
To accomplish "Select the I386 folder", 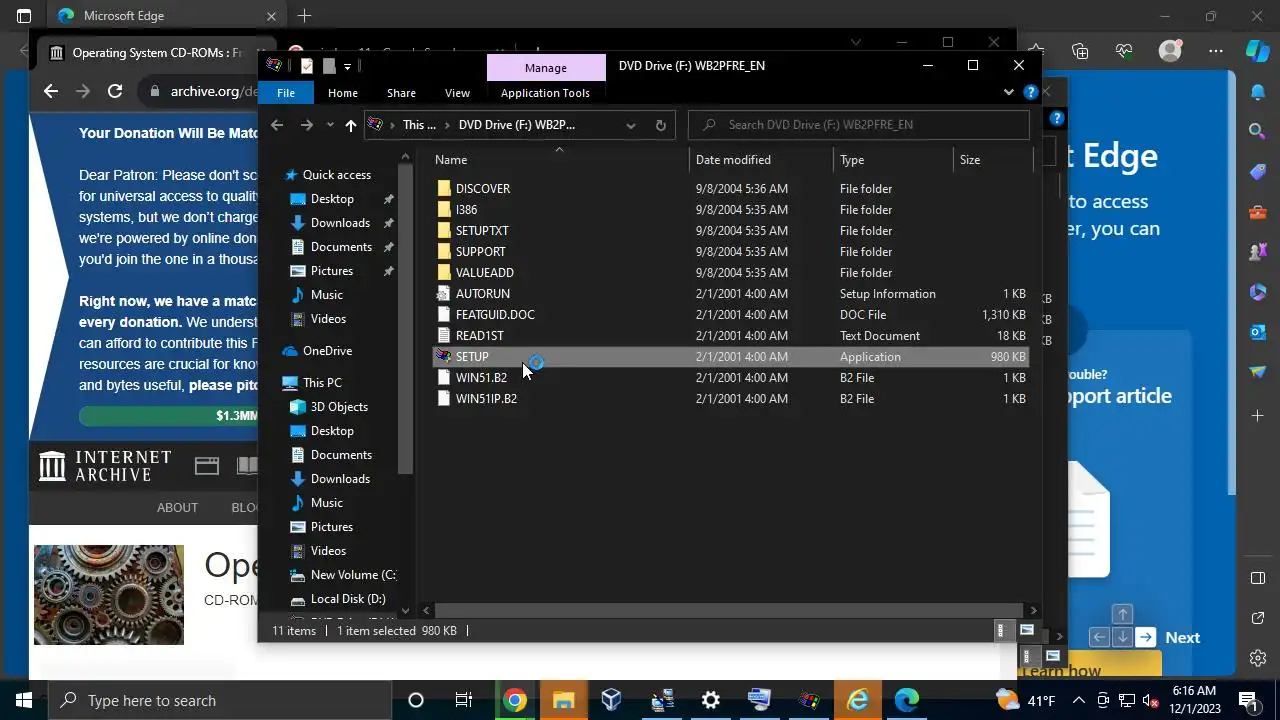I will [466, 210].
